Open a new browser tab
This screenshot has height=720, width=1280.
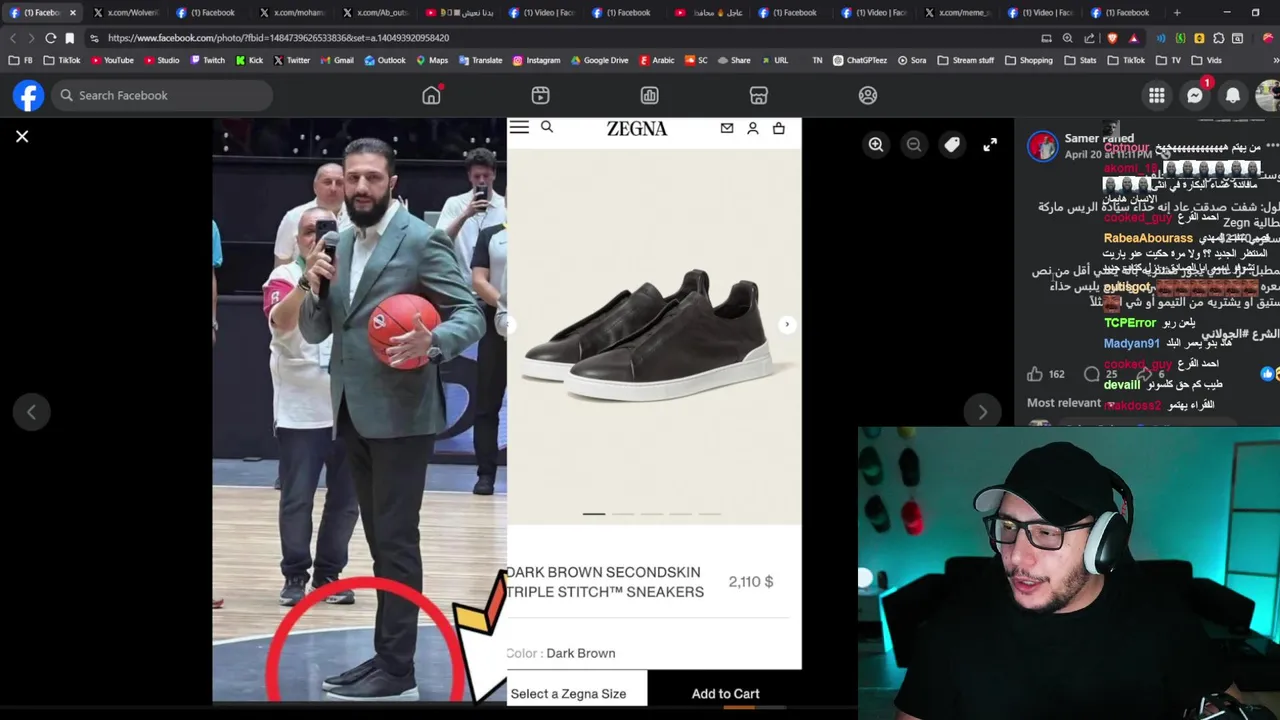1177,13
